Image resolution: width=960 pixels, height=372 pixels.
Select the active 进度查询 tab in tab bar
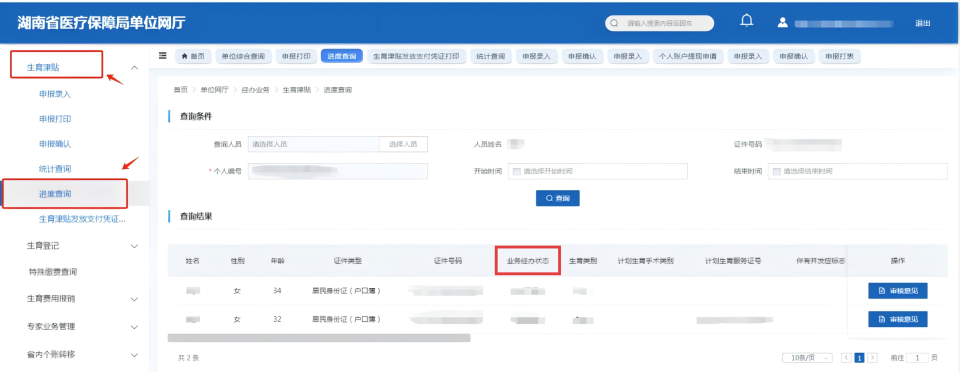click(342, 56)
